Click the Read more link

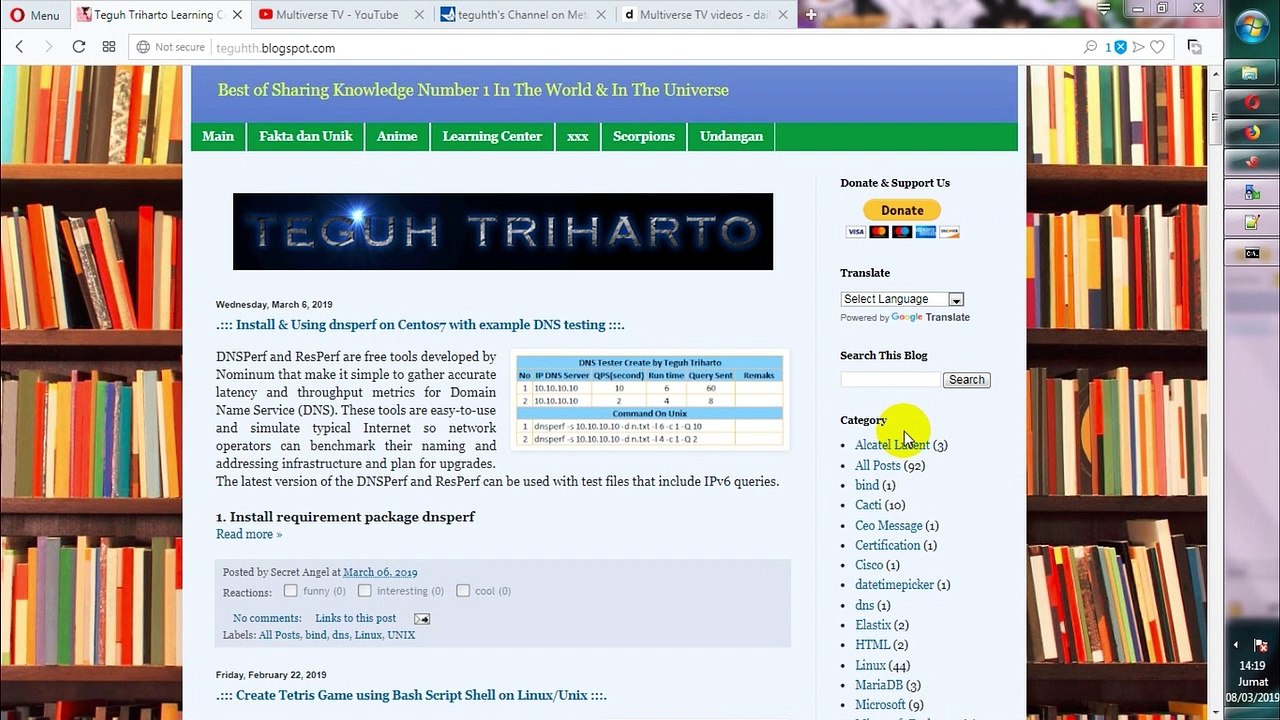249,534
